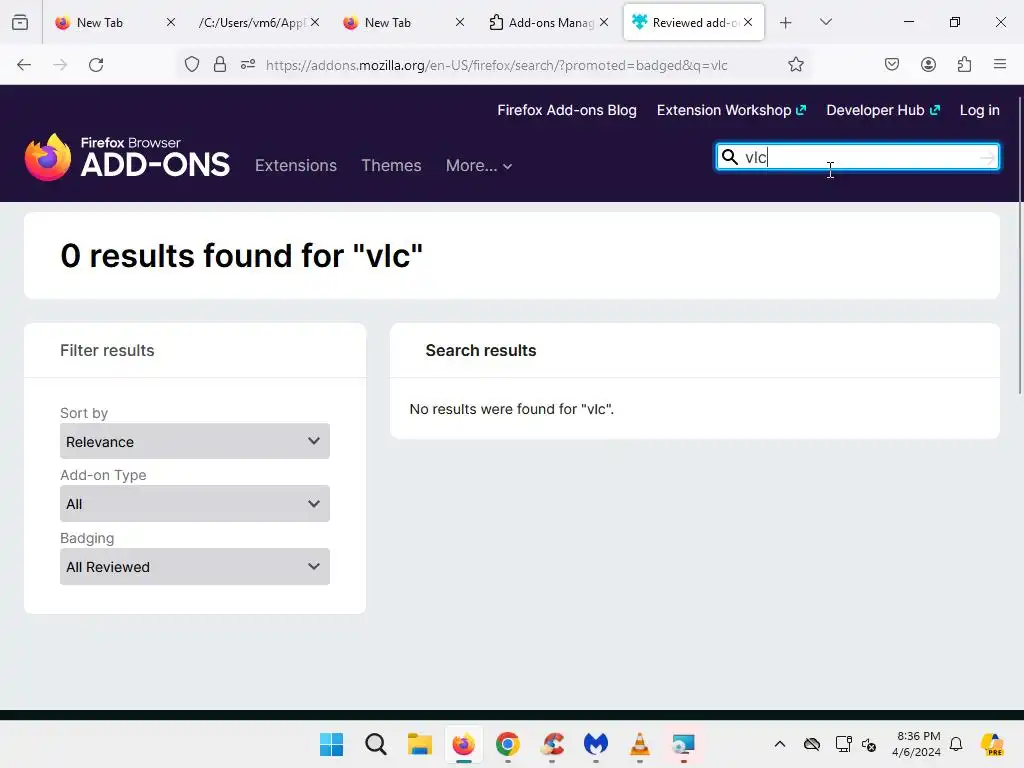Image resolution: width=1024 pixels, height=768 pixels.
Task: Close the Add-ons Manager tab
Action: [x=604, y=23]
